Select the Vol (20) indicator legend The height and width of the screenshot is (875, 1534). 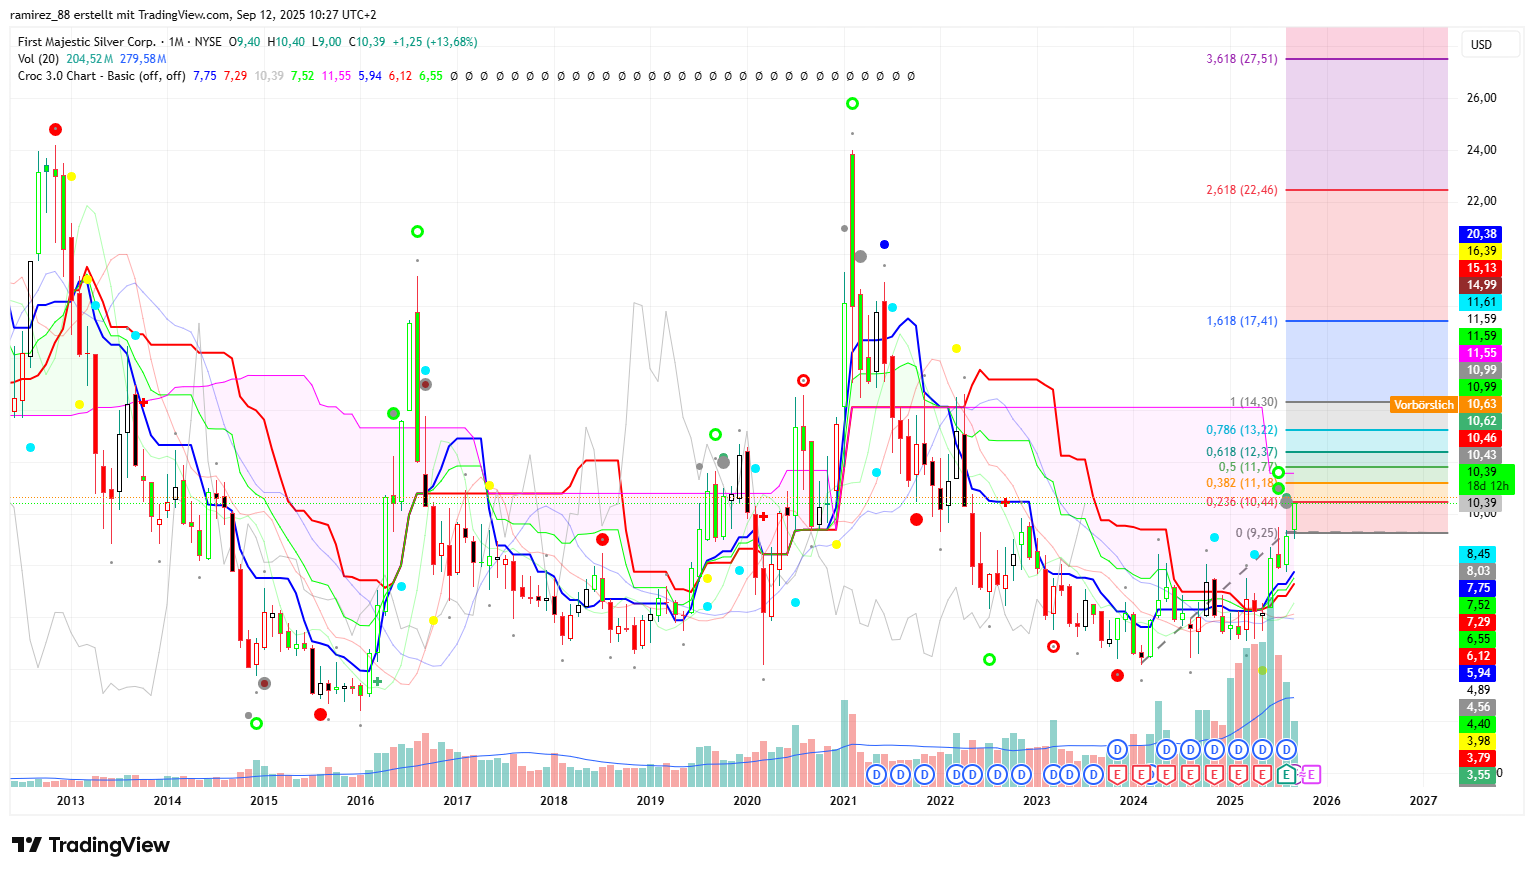pos(39,59)
